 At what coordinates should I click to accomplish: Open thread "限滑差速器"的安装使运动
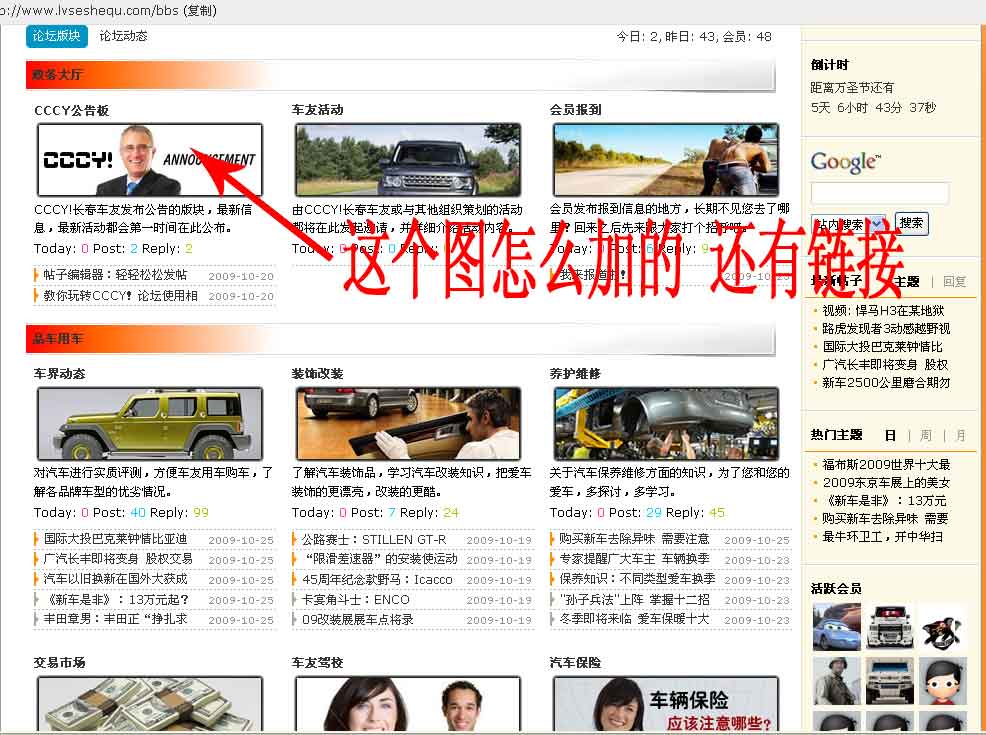click(x=380, y=558)
